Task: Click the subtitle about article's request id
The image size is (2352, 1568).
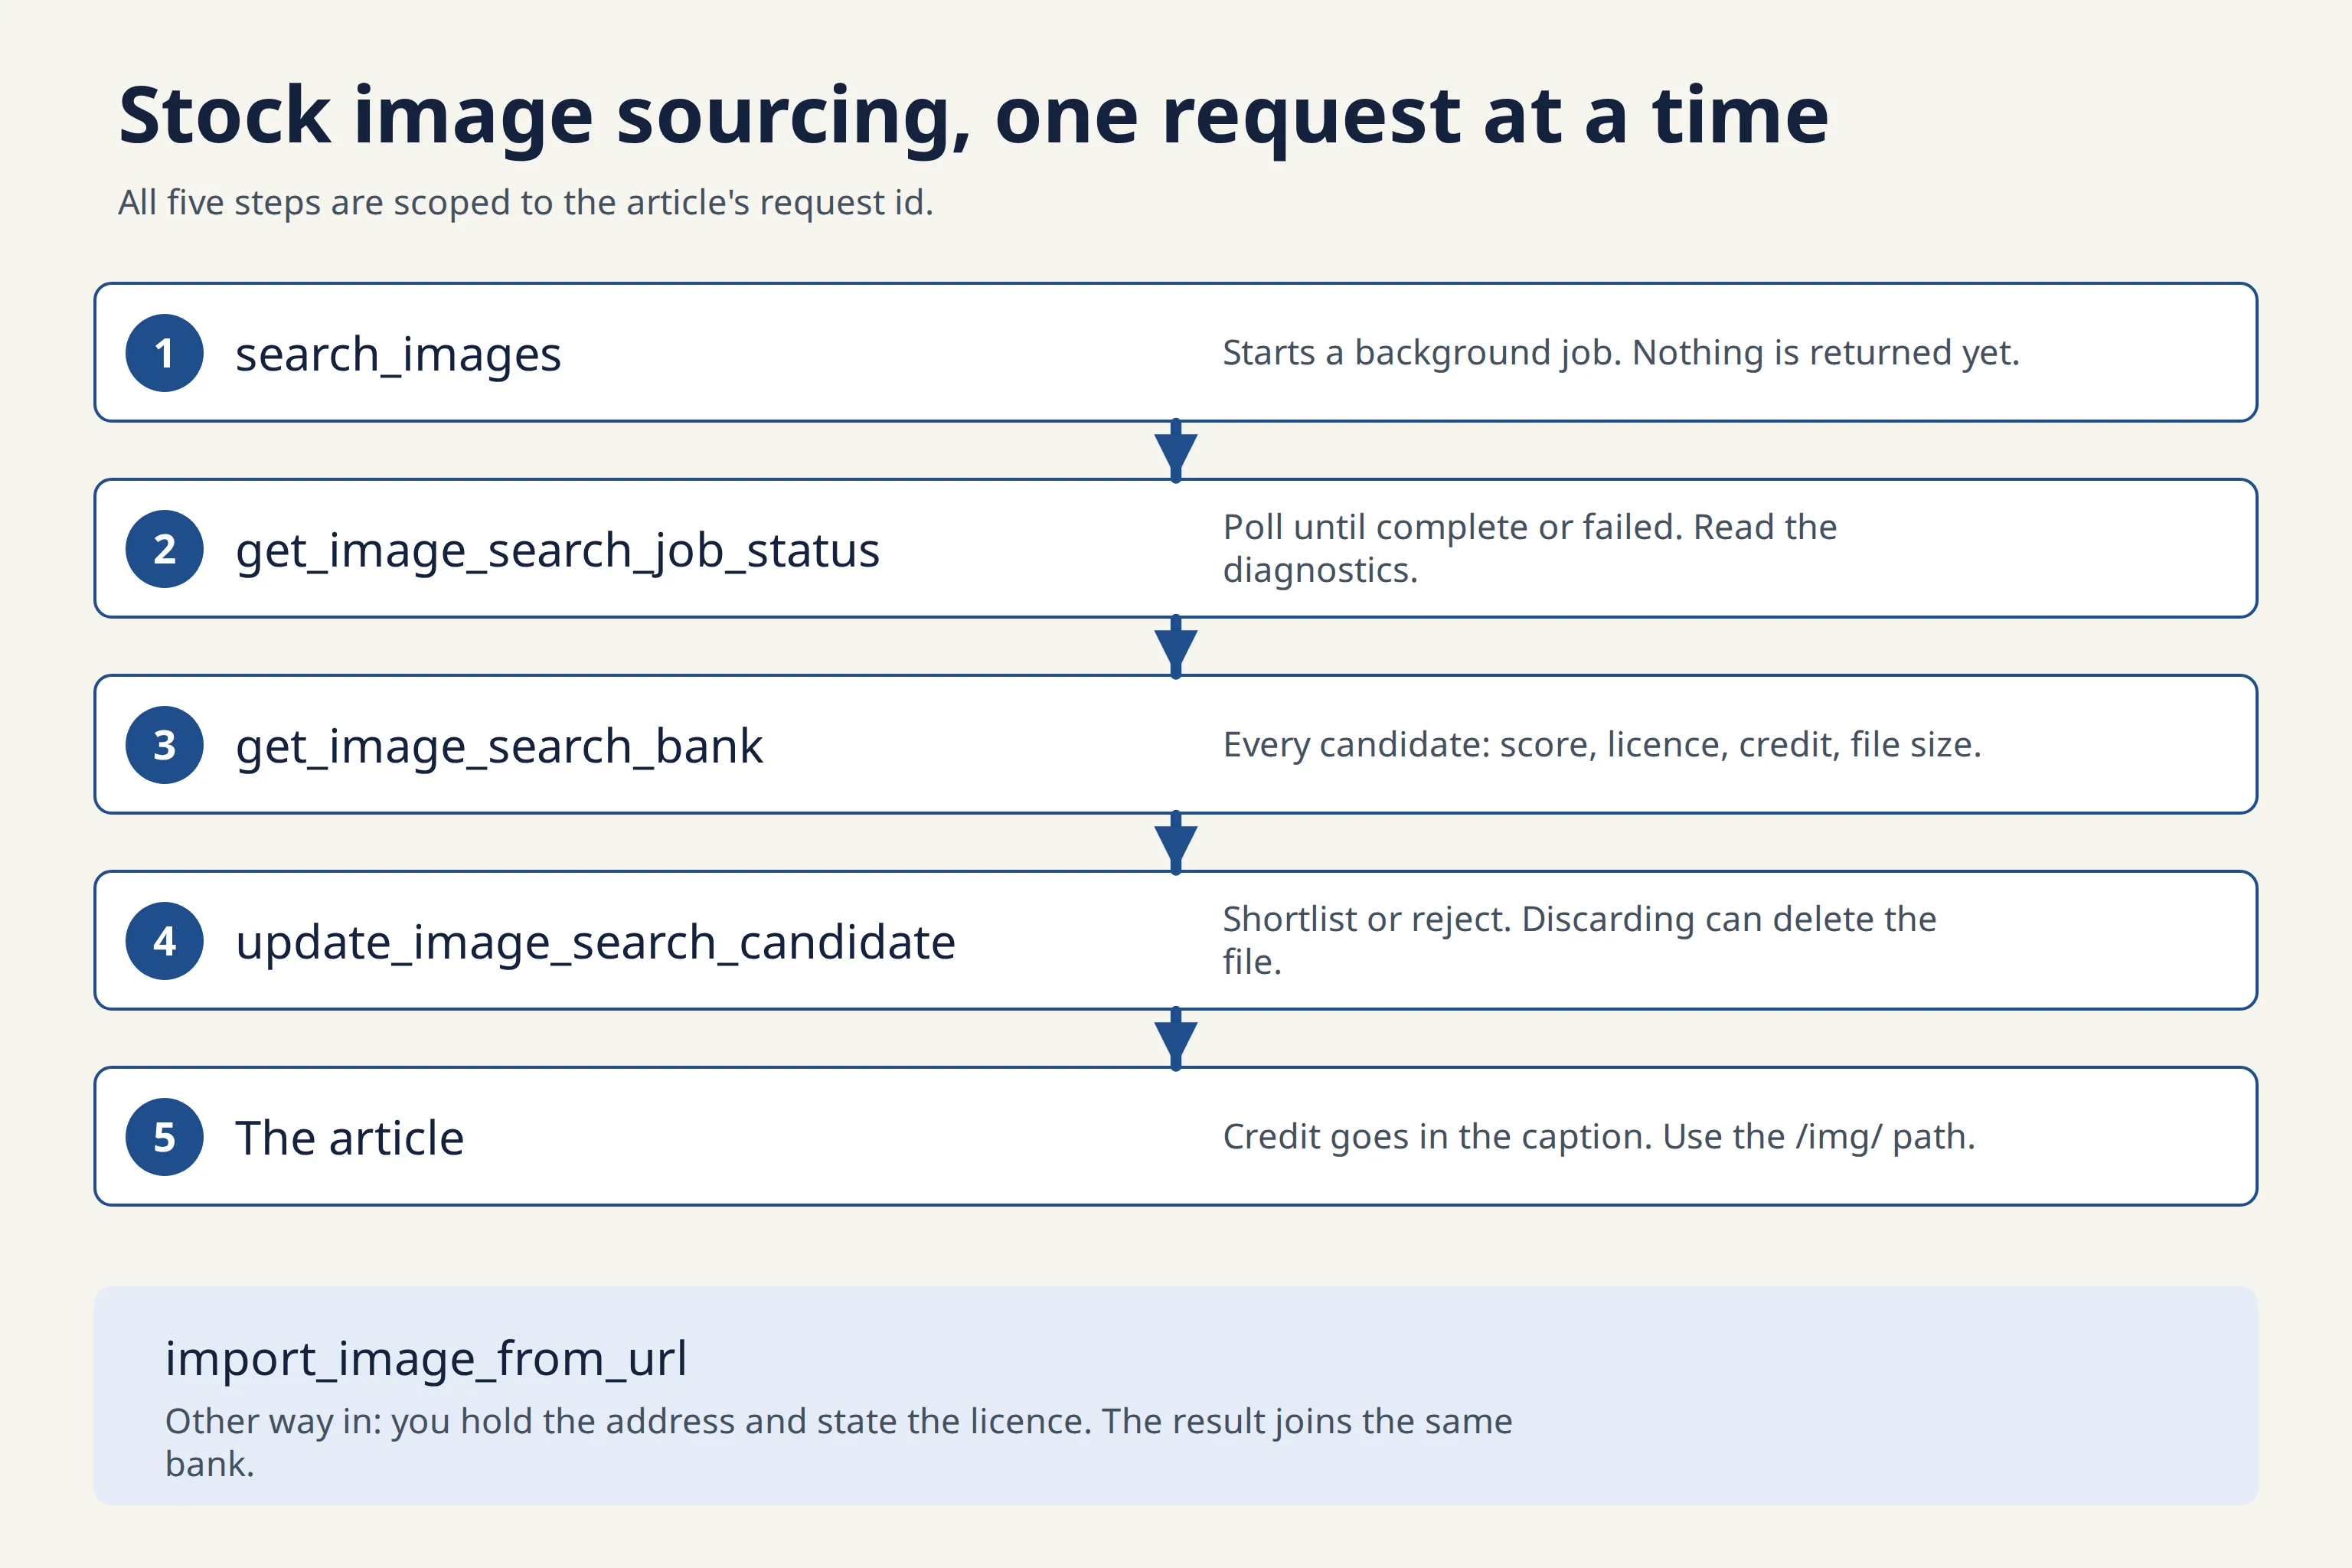Action: [x=525, y=203]
